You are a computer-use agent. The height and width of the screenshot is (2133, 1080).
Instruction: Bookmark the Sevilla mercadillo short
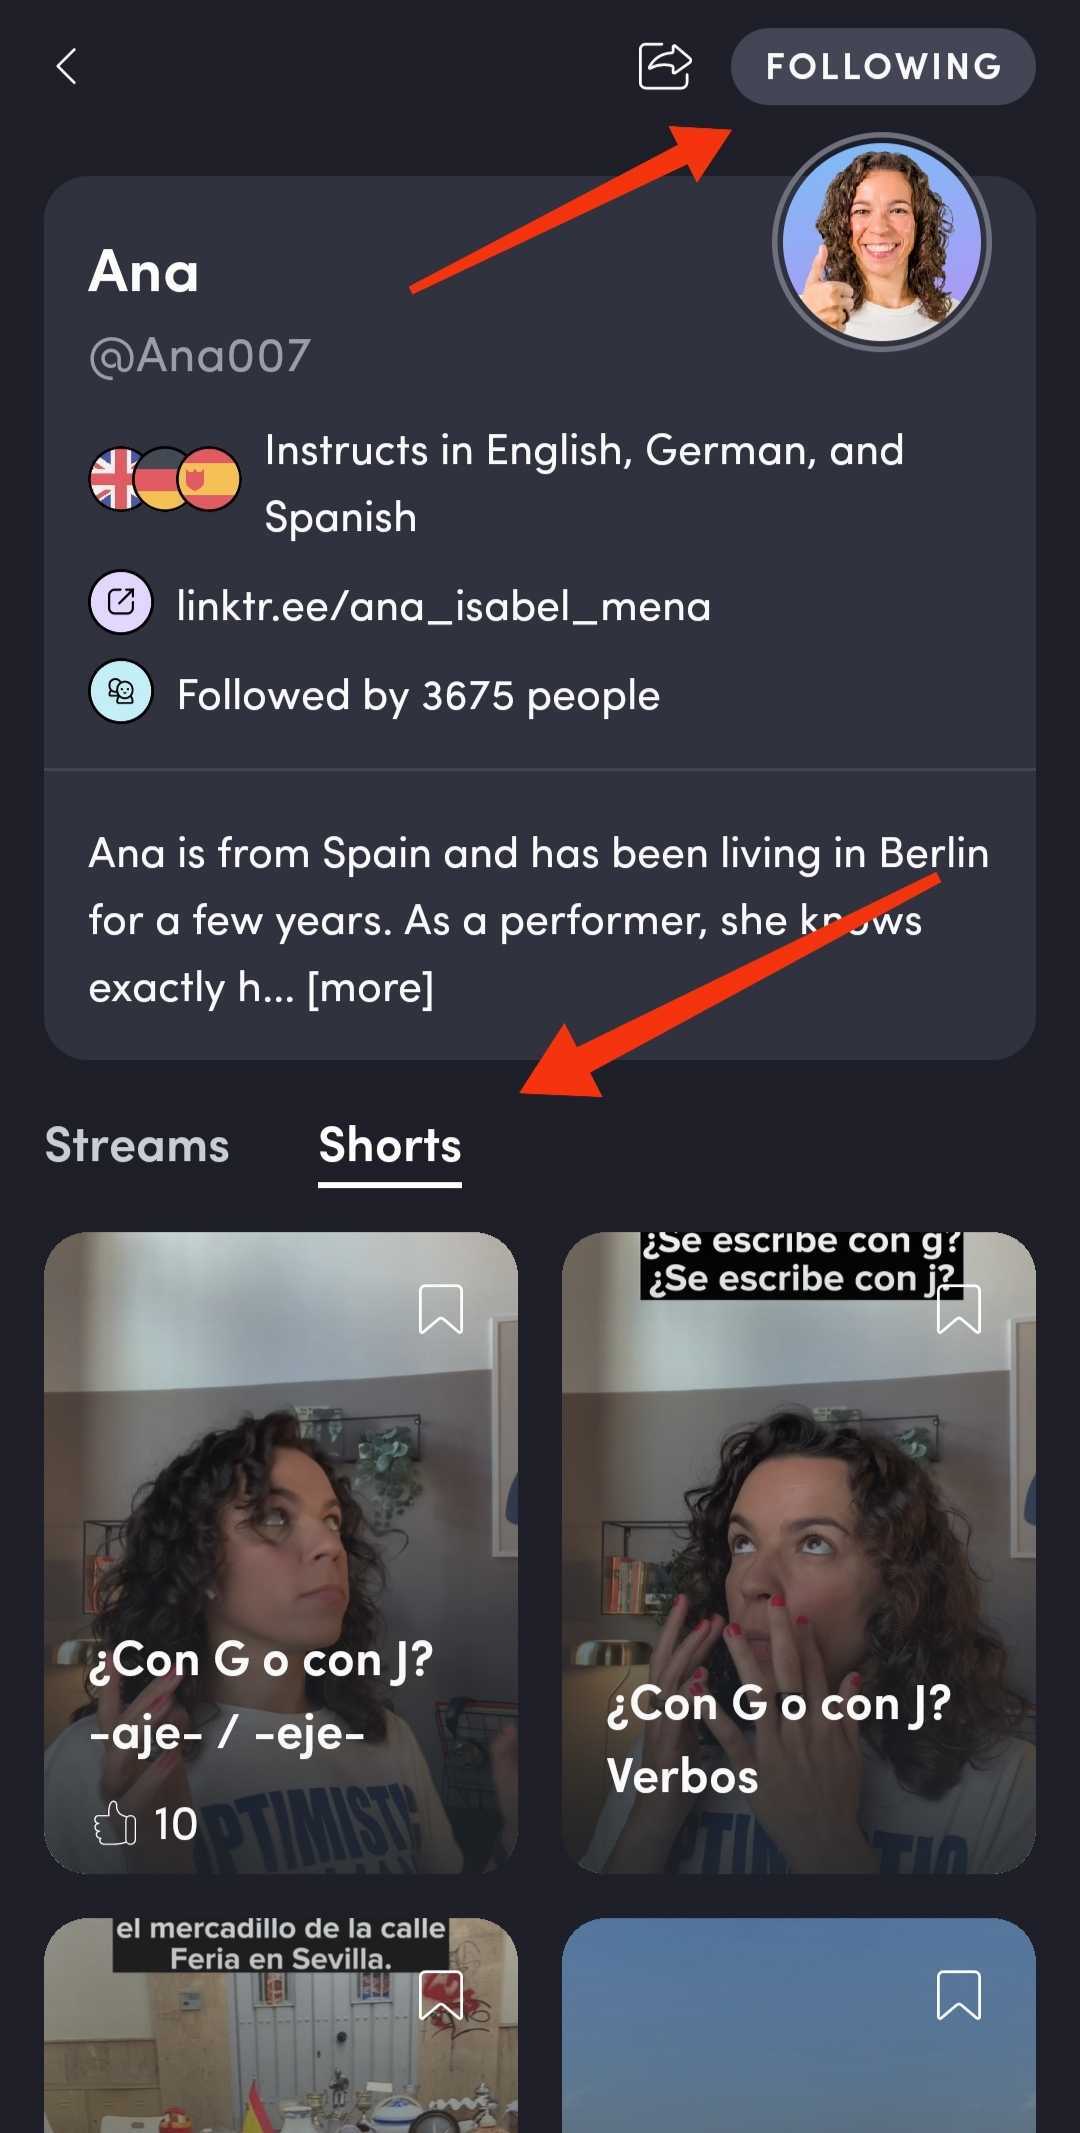click(441, 1995)
